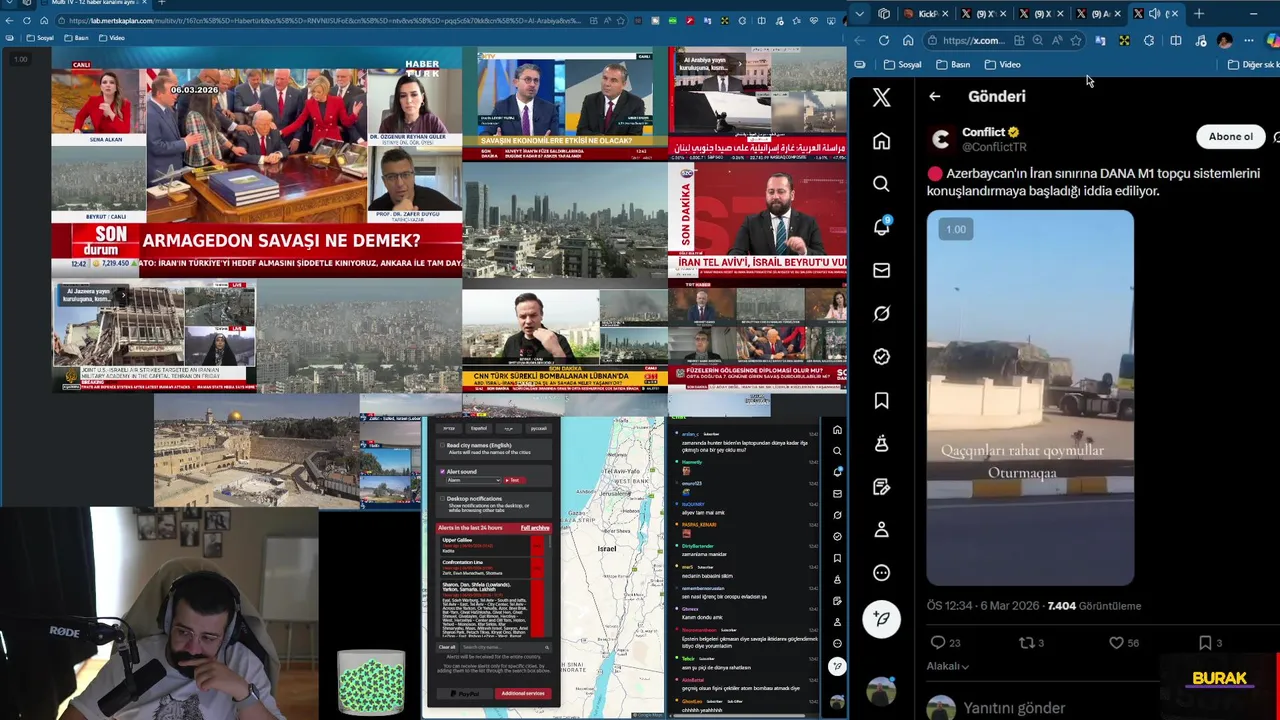Open the translate icon in right browser toolbar
This screenshot has width=1280, height=720.
1100,40
